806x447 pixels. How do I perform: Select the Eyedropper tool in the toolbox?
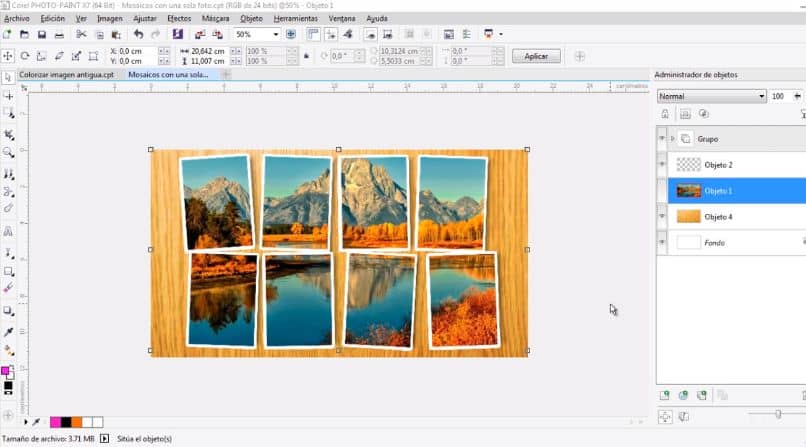coord(8,332)
